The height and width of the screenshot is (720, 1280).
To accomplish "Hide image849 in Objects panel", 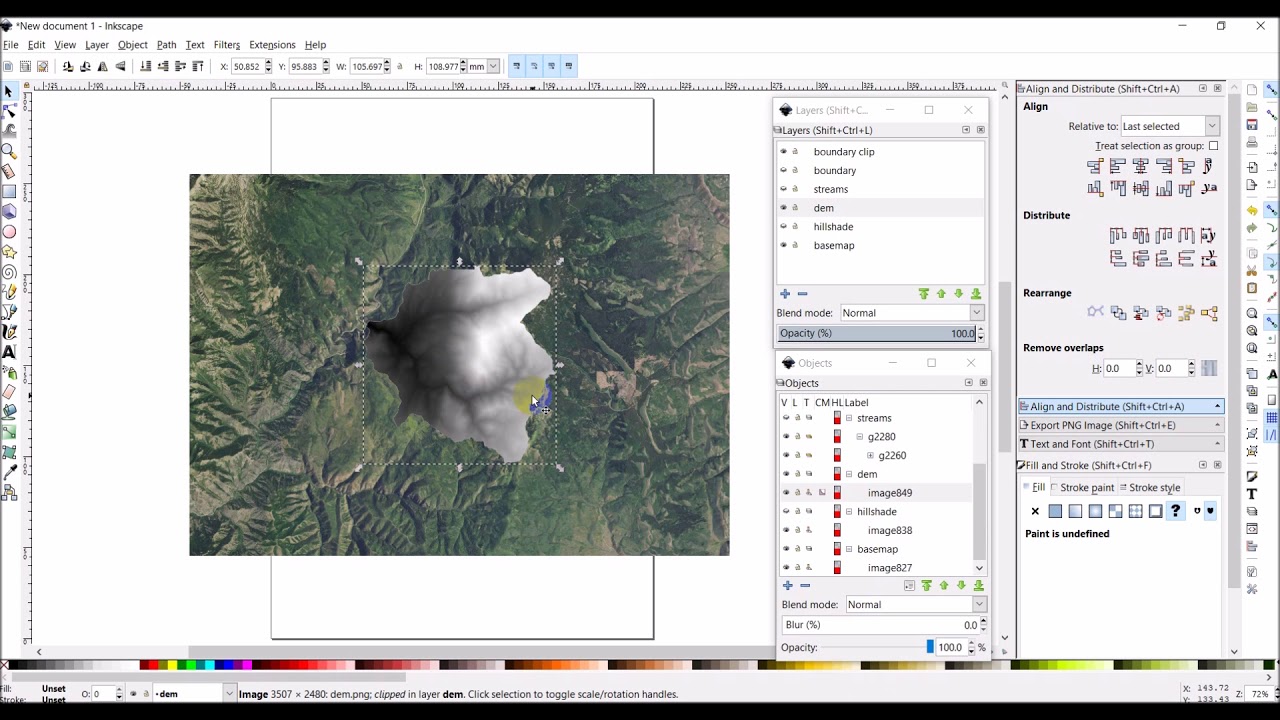I will coord(786,493).
